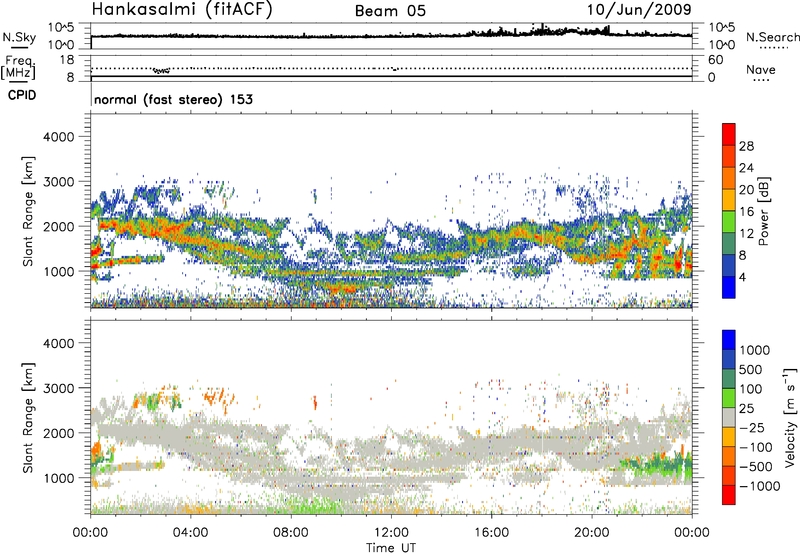
Task: Click the 'Velocity [m s⁻¹]' colorbar label
Action: [x=789, y=417]
